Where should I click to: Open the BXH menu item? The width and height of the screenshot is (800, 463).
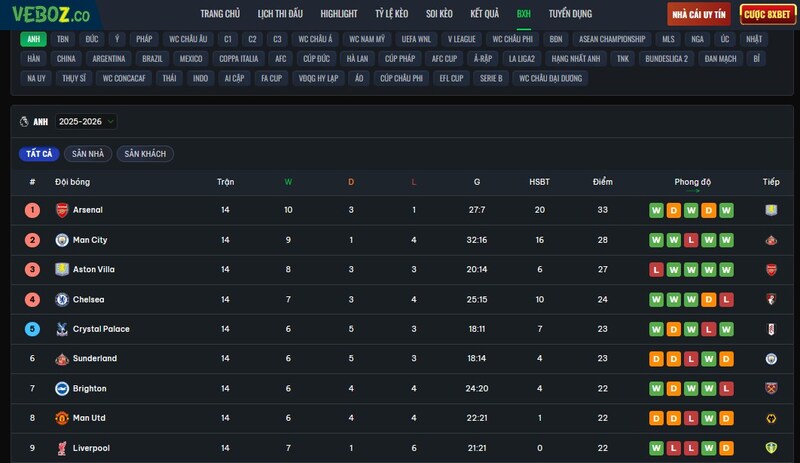coord(523,14)
